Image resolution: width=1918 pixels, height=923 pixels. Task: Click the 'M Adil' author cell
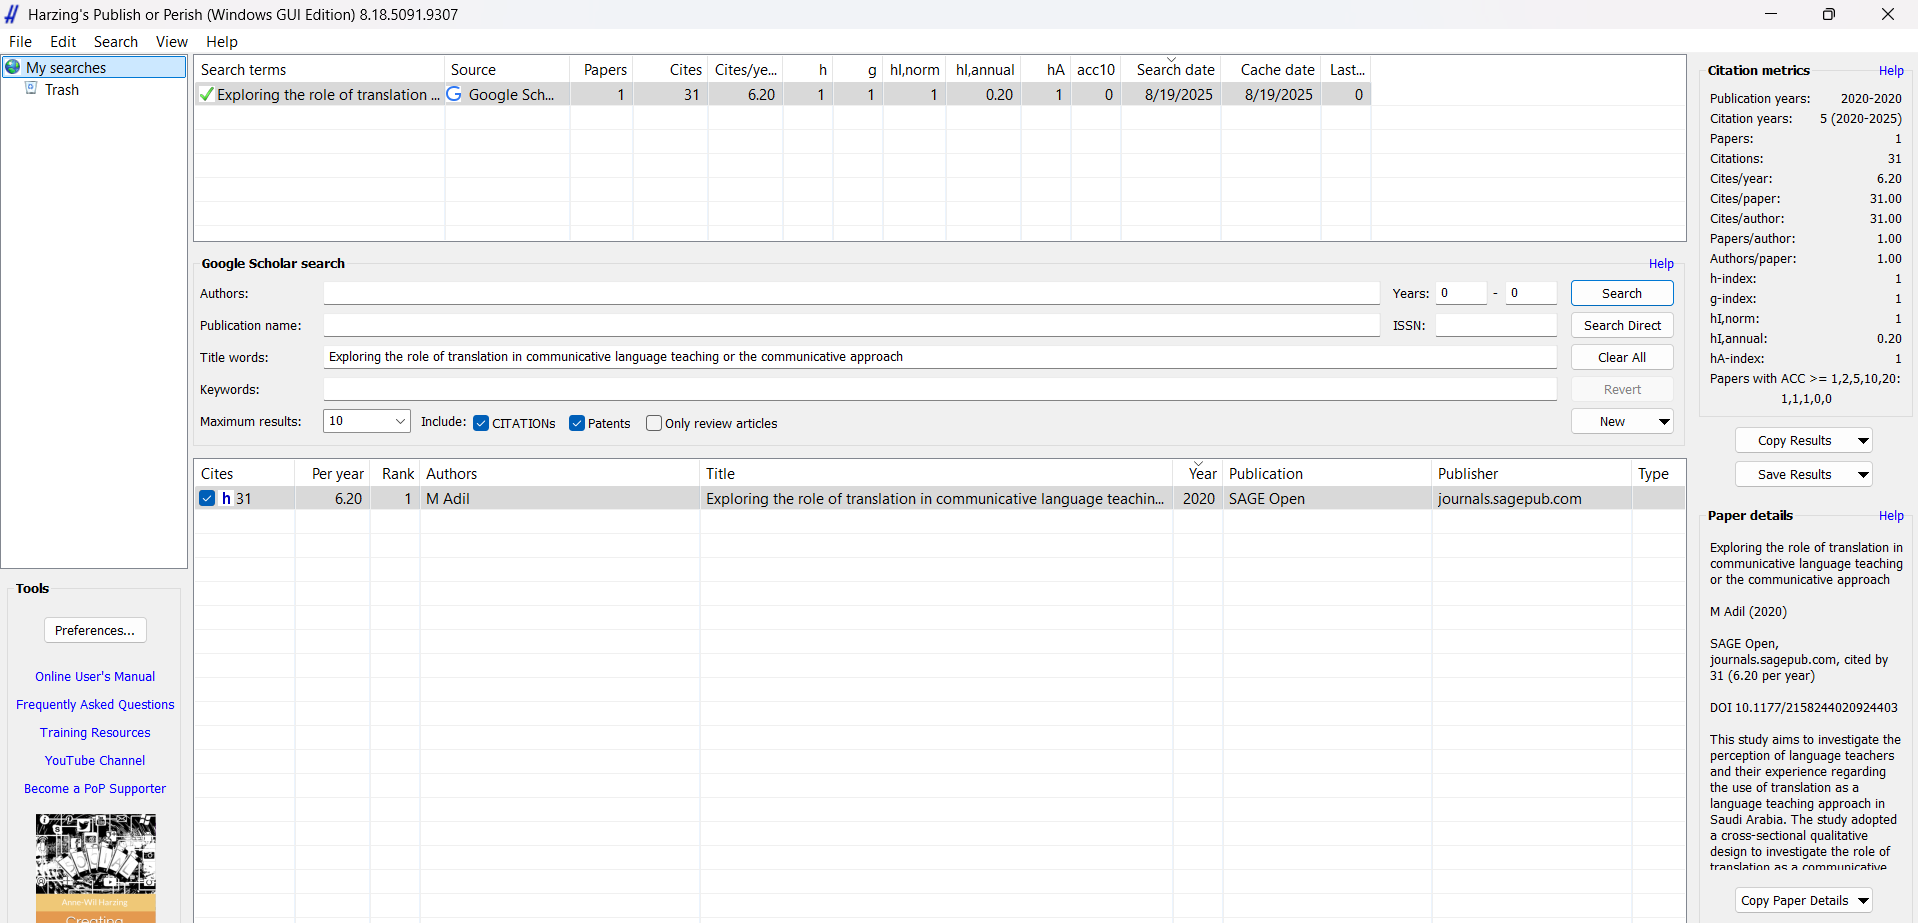(x=560, y=498)
